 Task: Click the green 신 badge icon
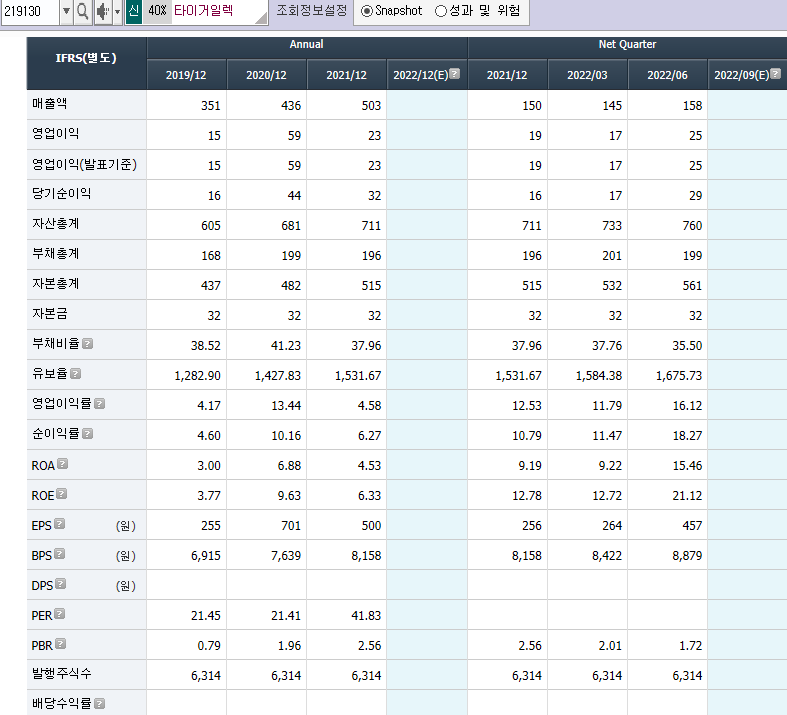134,11
